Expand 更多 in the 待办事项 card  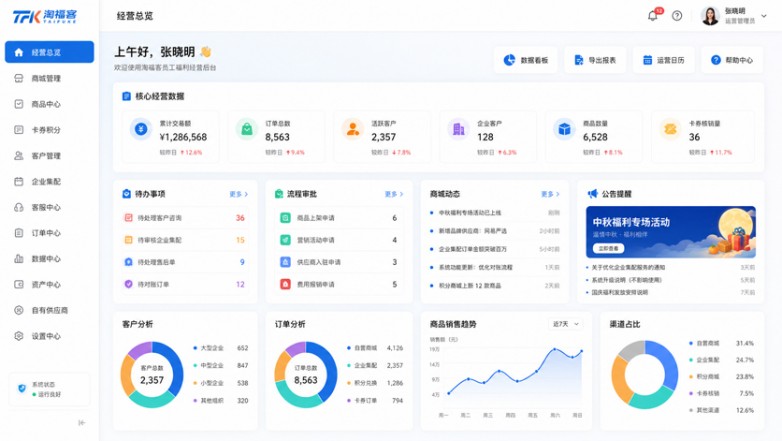(x=239, y=194)
